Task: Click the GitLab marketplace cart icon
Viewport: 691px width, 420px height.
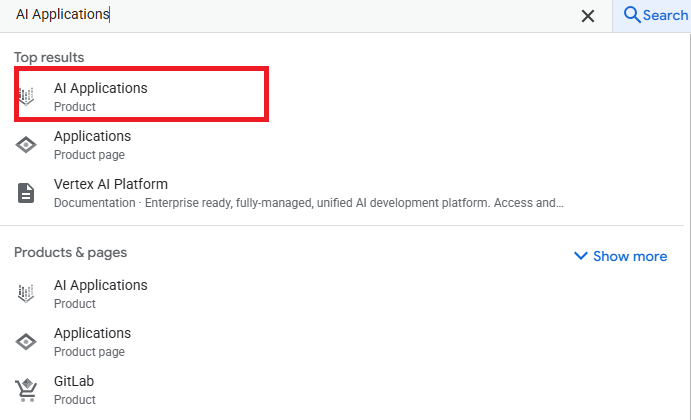Action: pyautogui.click(x=26, y=390)
